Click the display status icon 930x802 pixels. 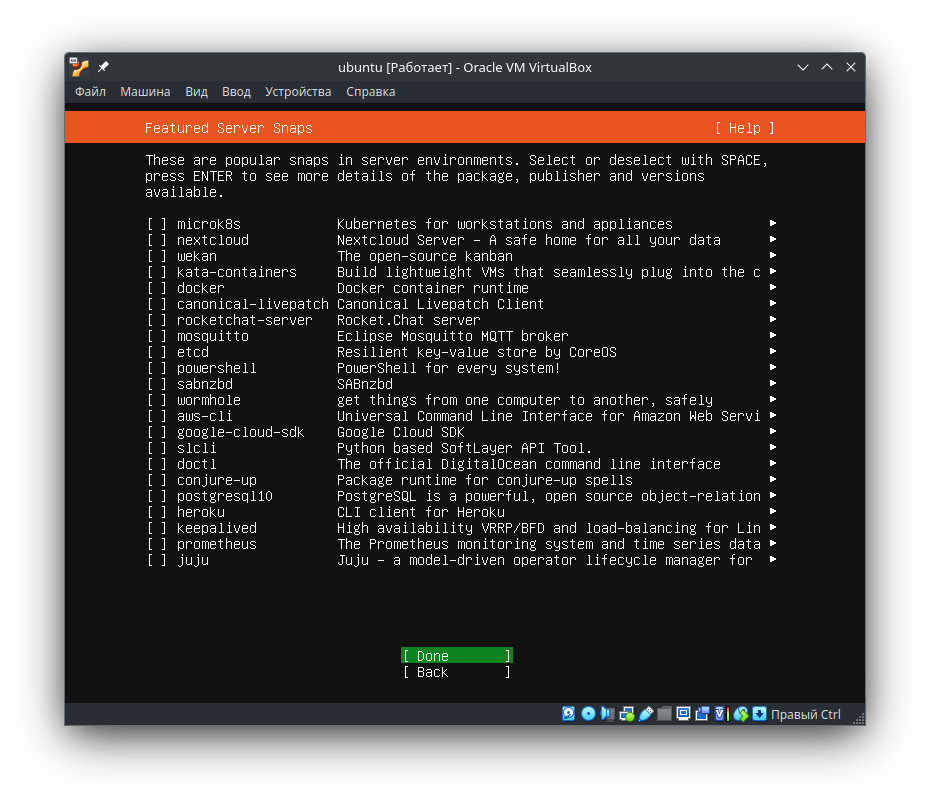click(x=683, y=713)
